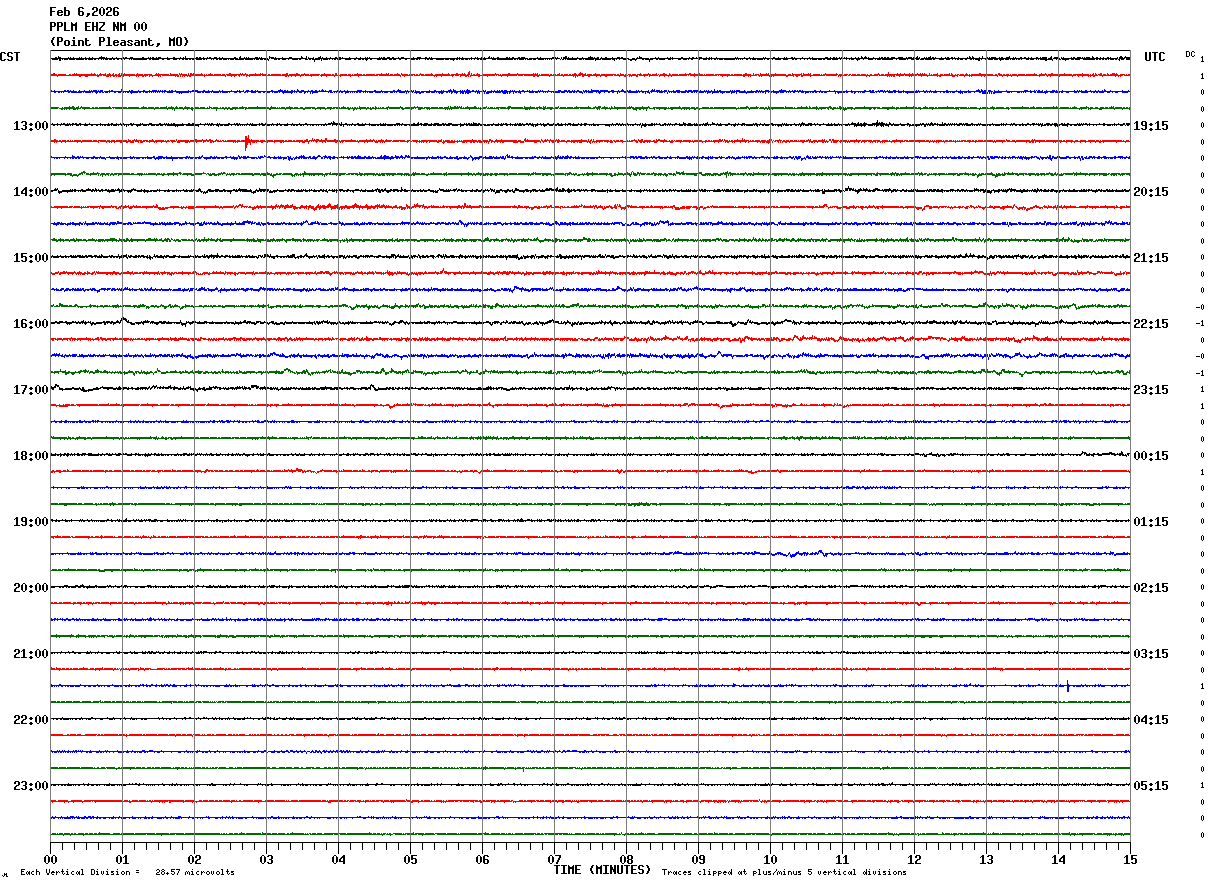Screen dimensions: 1210x886
Task: Select the 20:00 CST time label
Action: click(31, 588)
